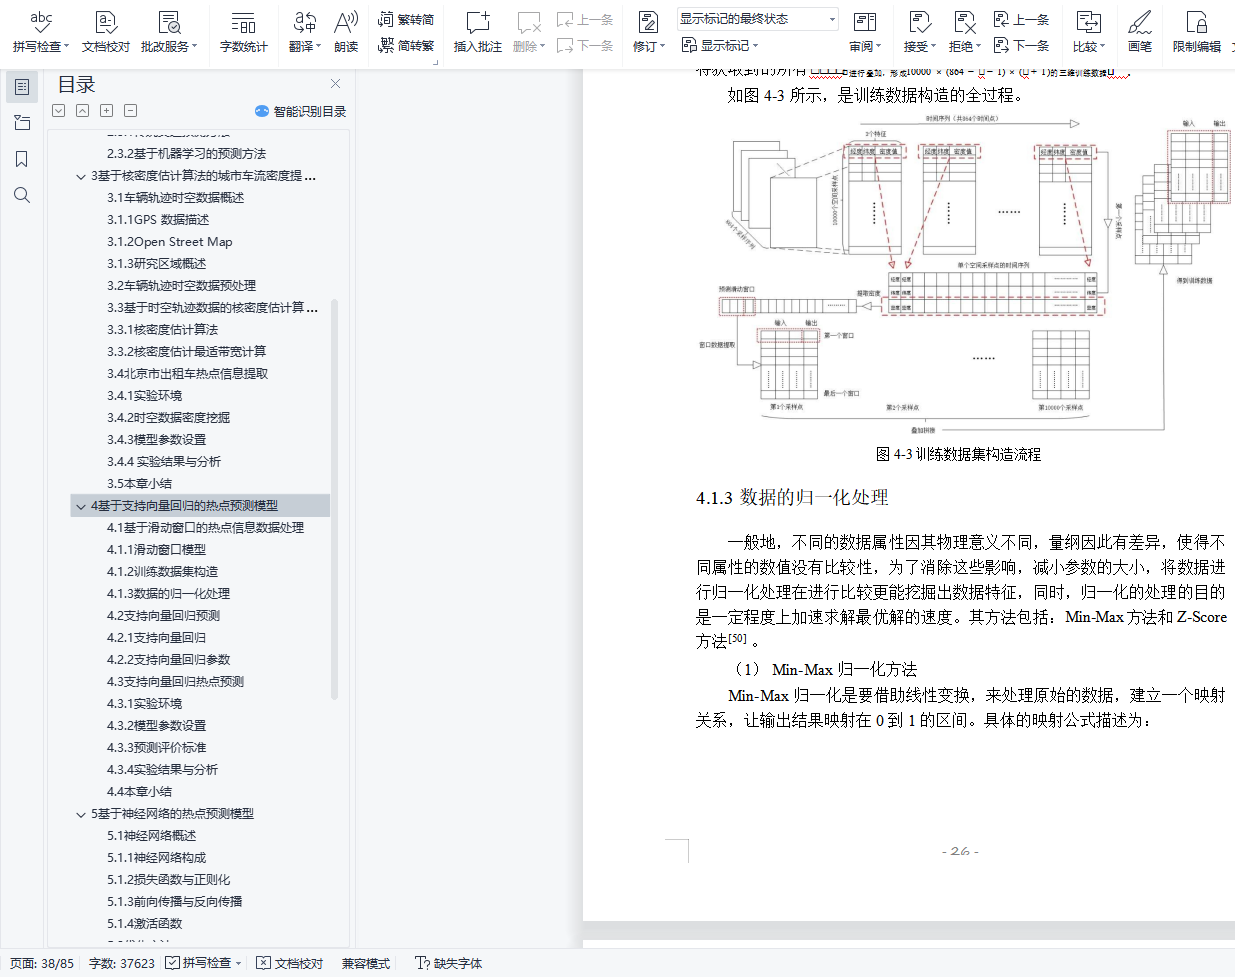
Task: Click the 拼写检查 spell check icon
Action: coord(41,23)
